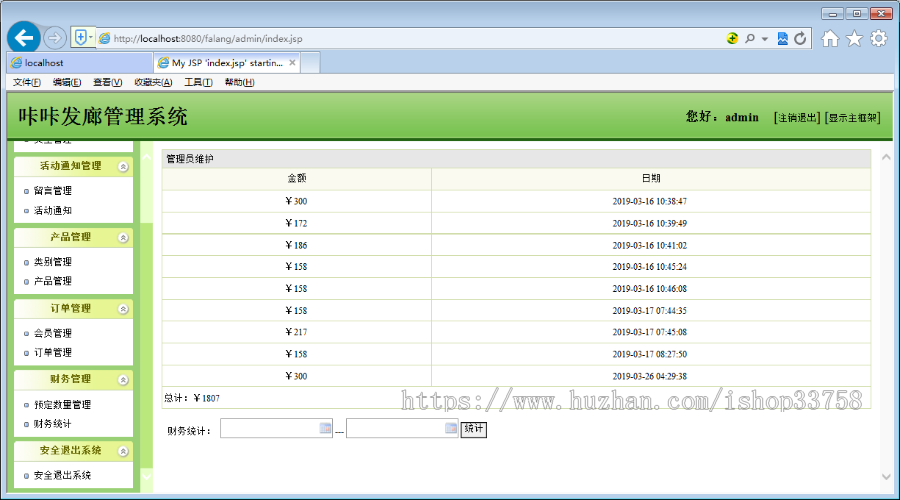Click the URL address bar text

tap(208, 38)
